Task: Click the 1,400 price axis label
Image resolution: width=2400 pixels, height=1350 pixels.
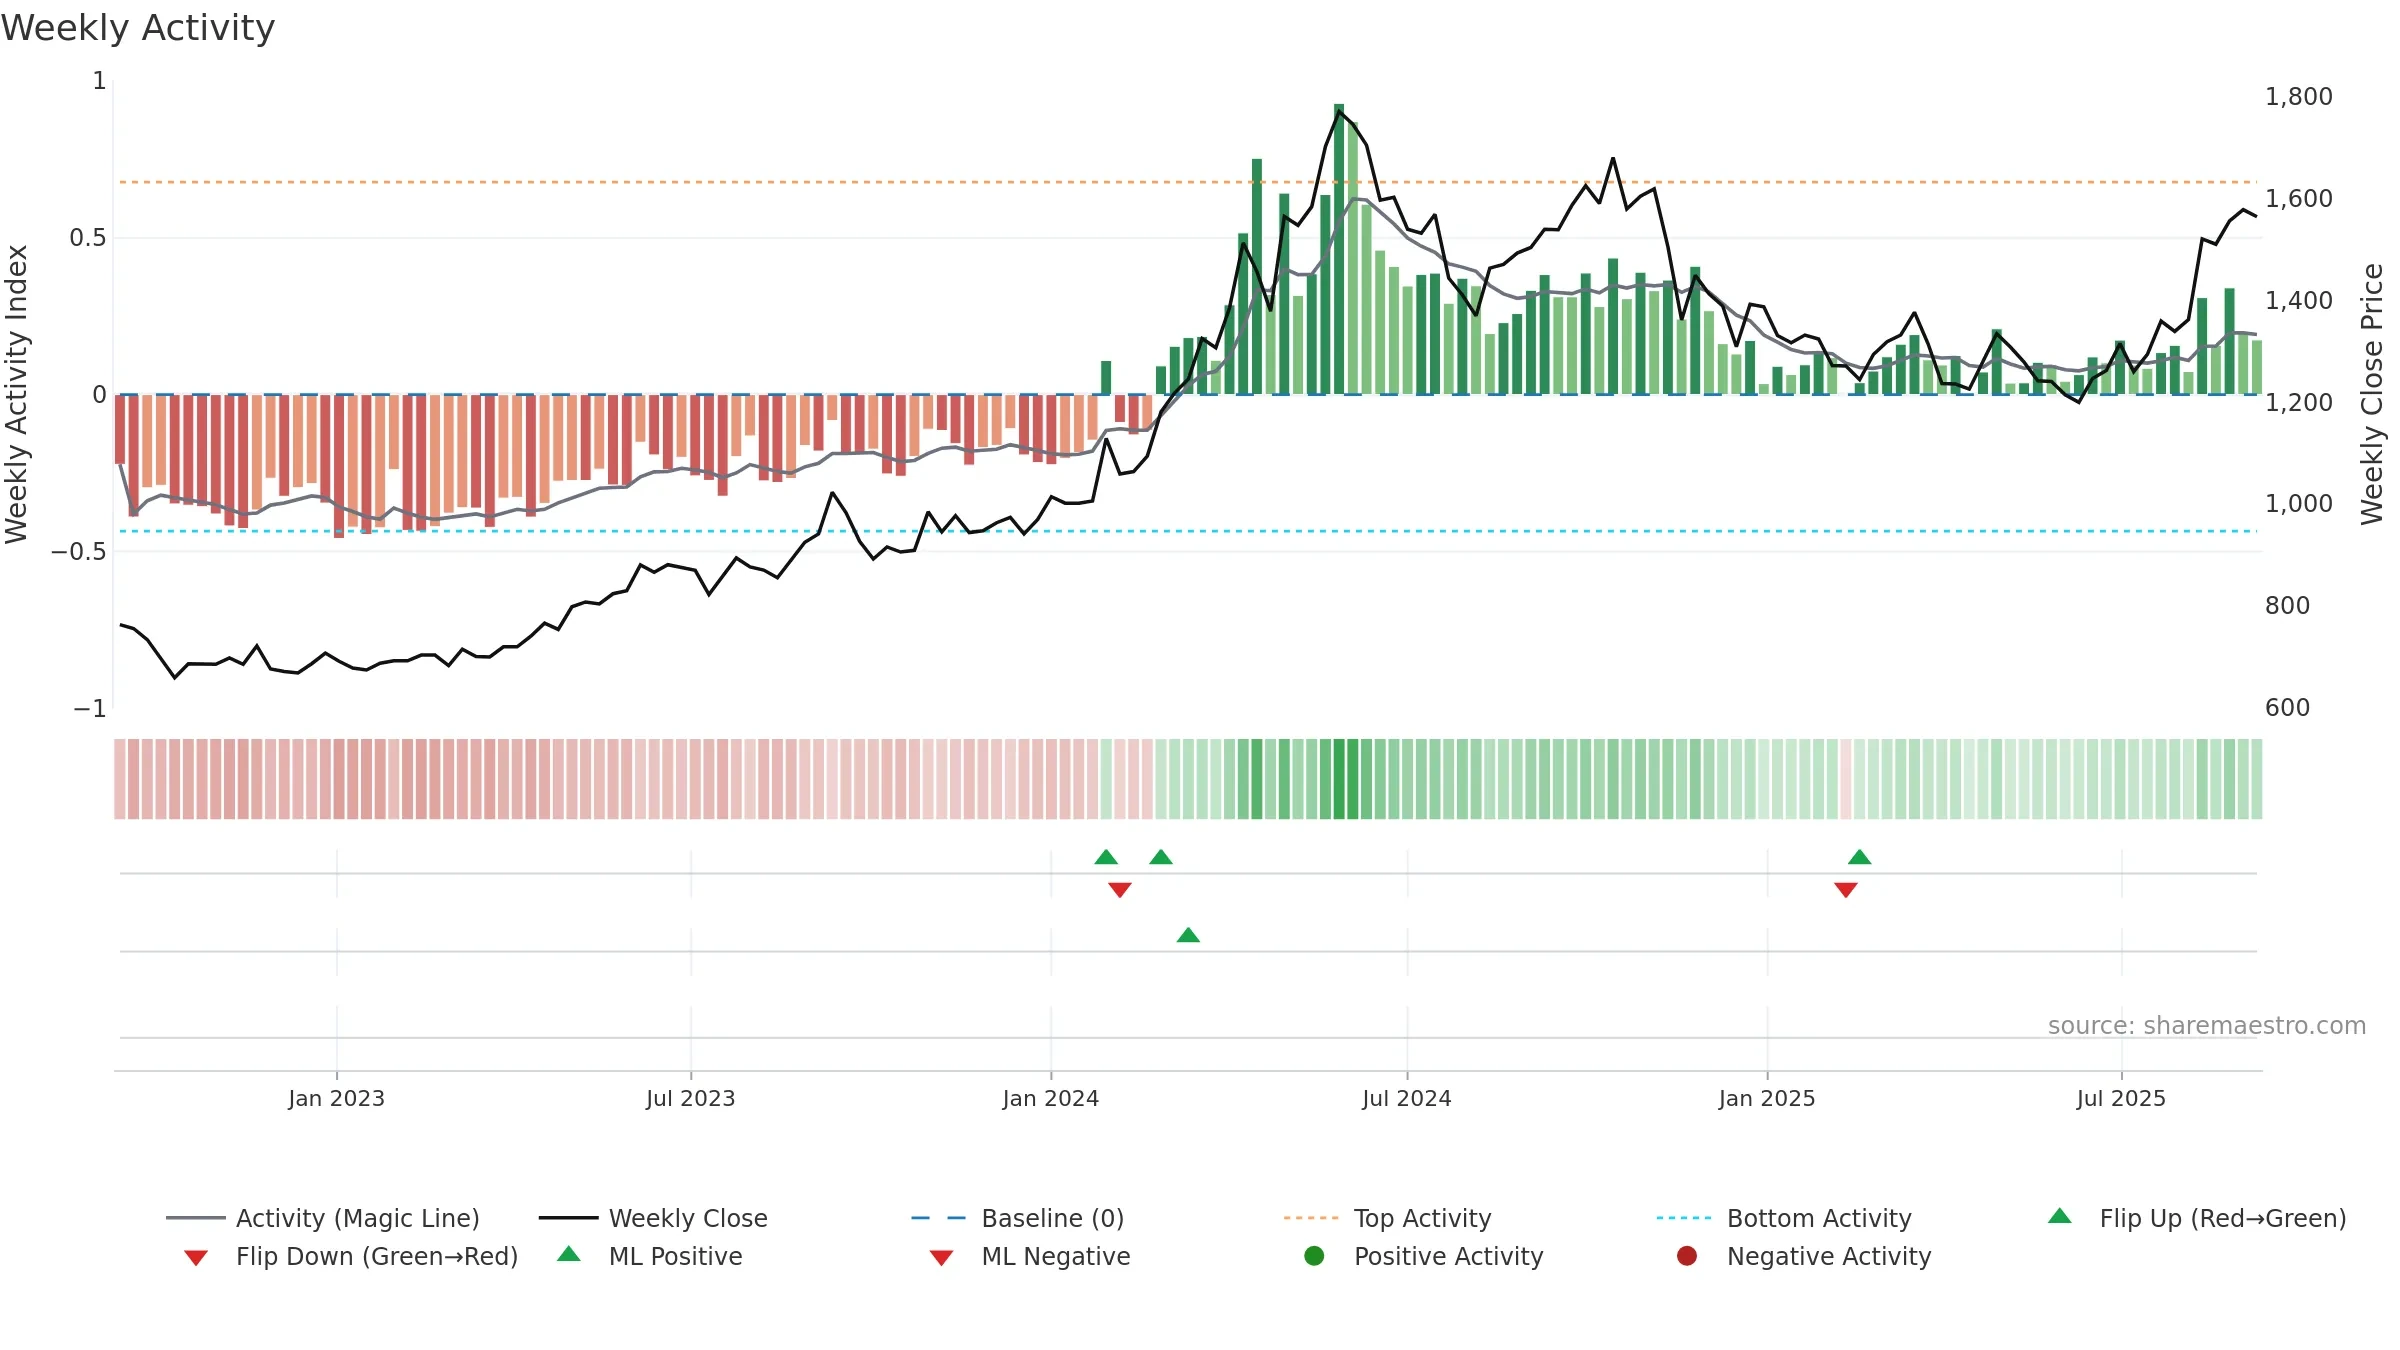Action: point(2298,301)
